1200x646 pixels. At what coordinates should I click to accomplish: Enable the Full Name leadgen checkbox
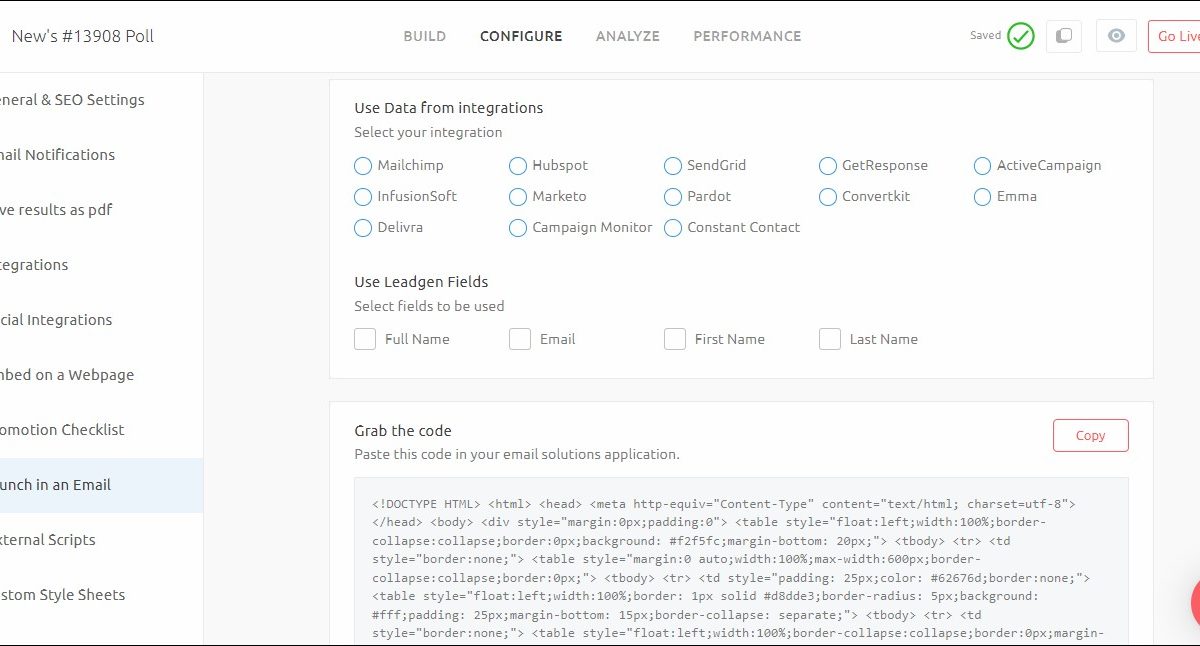pyautogui.click(x=365, y=339)
